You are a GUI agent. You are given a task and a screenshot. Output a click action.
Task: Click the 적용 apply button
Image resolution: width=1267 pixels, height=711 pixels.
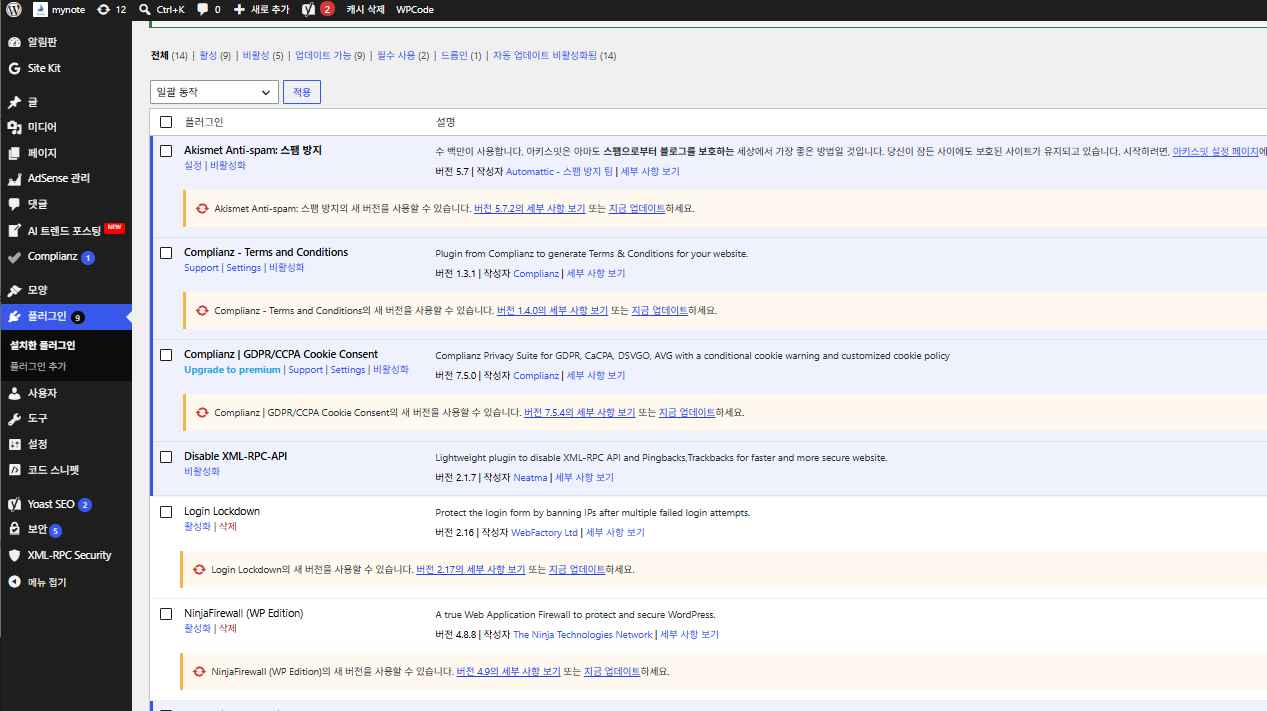tap(302, 92)
